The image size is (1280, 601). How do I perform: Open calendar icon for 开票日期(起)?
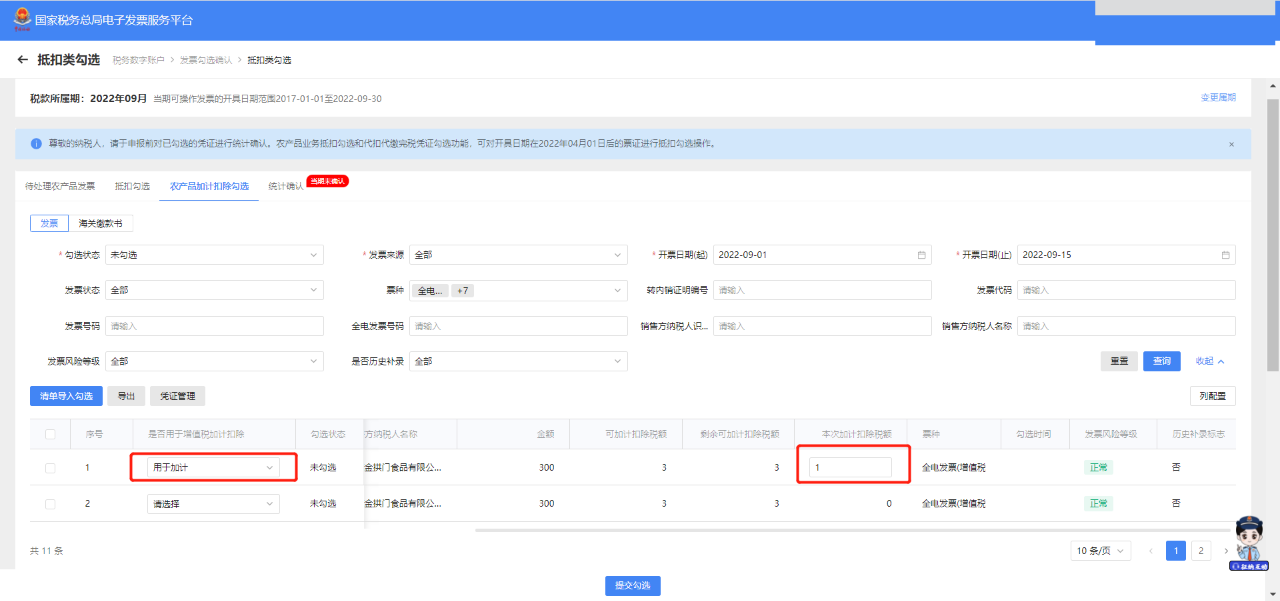pyautogui.click(x=921, y=255)
